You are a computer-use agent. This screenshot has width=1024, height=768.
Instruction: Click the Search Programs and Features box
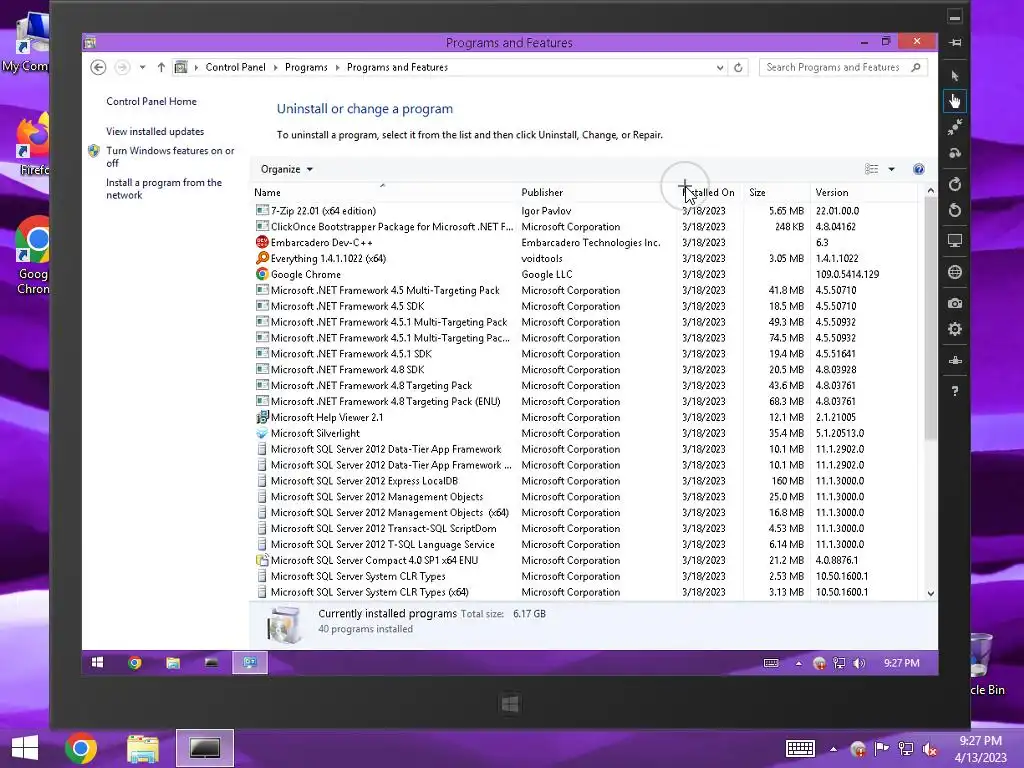pyautogui.click(x=843, y=67)
